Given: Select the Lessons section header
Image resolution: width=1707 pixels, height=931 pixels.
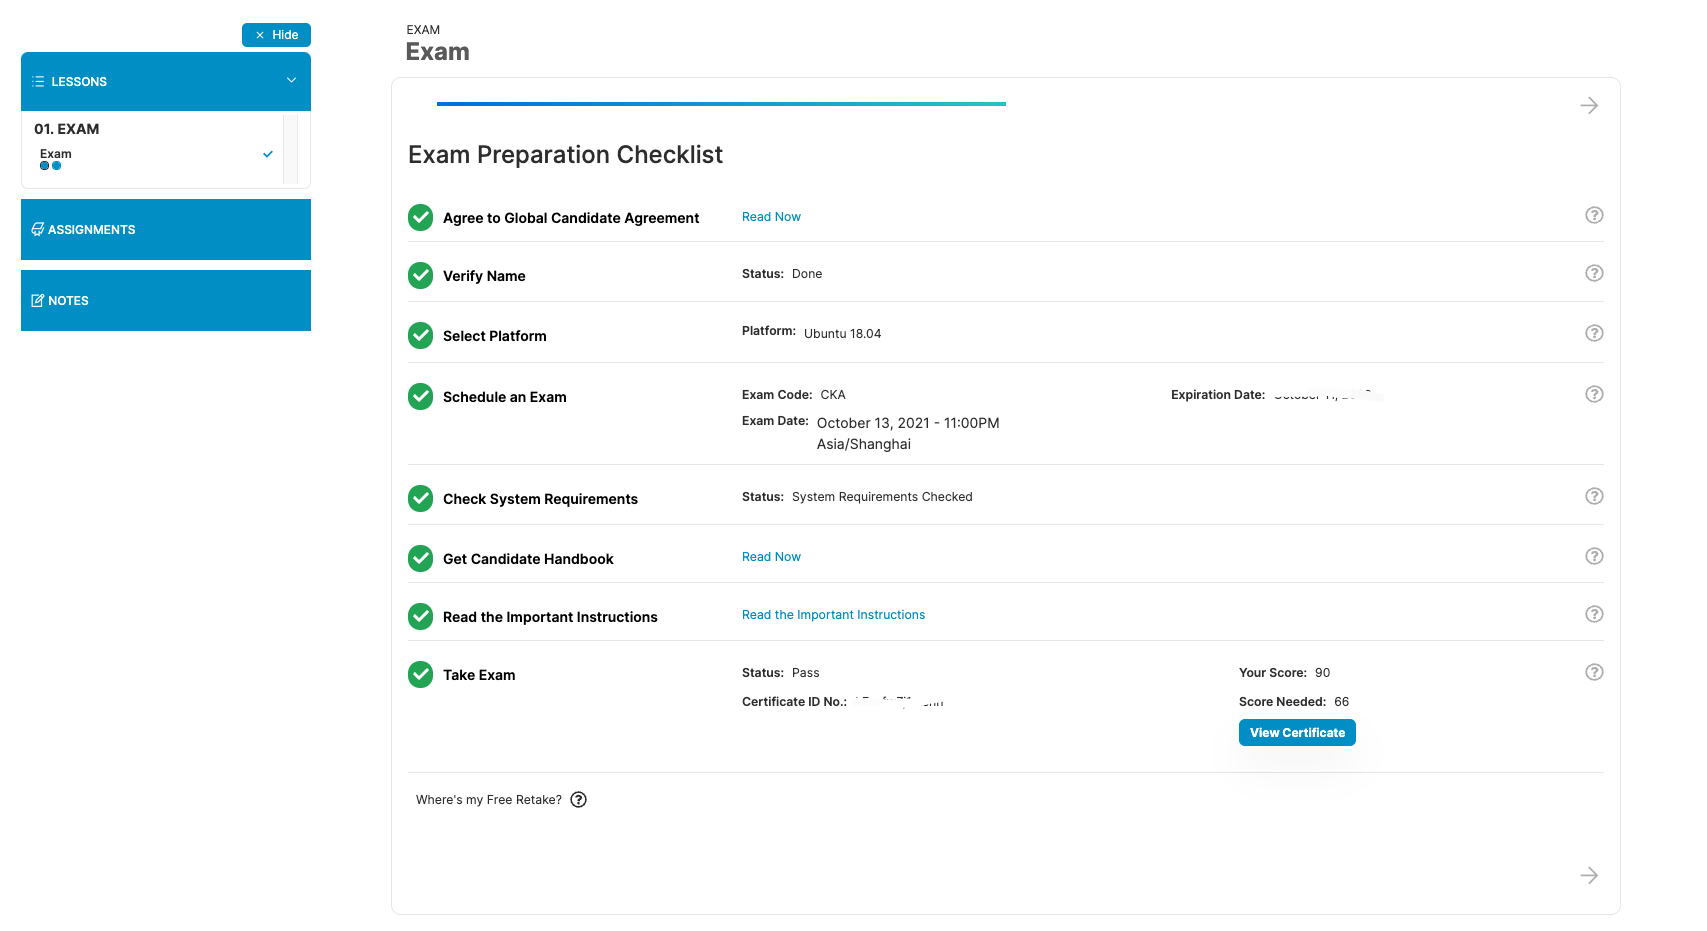Looking at the screenshot, I should (x=166, y=81).
